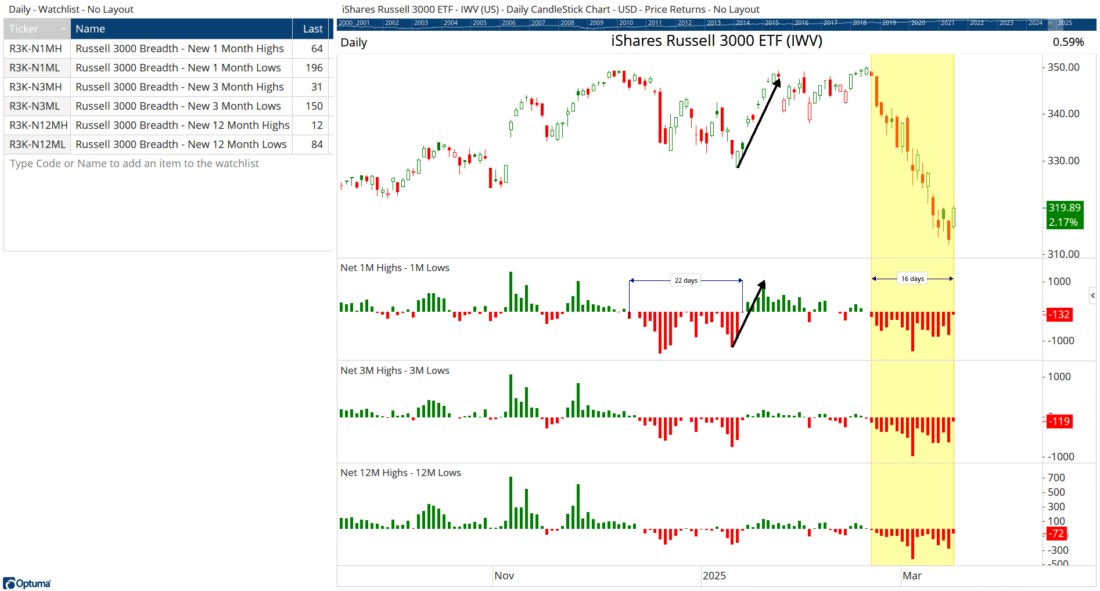Click the 0.59% value beside the title
Screen dimensions: 1100x591
tap(1068, 42)
